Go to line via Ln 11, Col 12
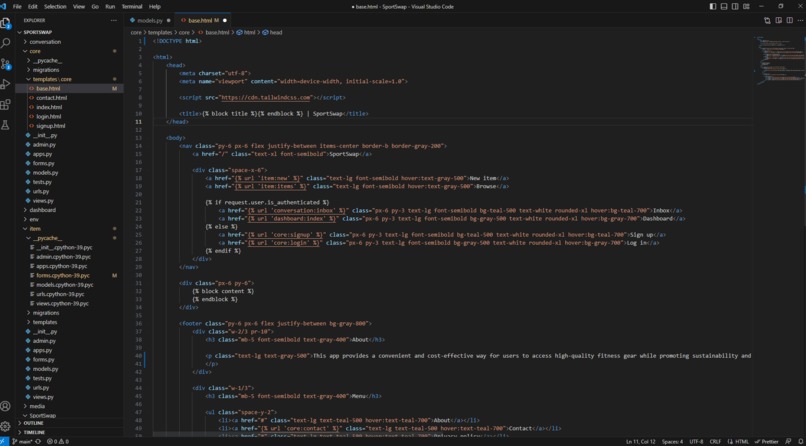 [640, 441]
